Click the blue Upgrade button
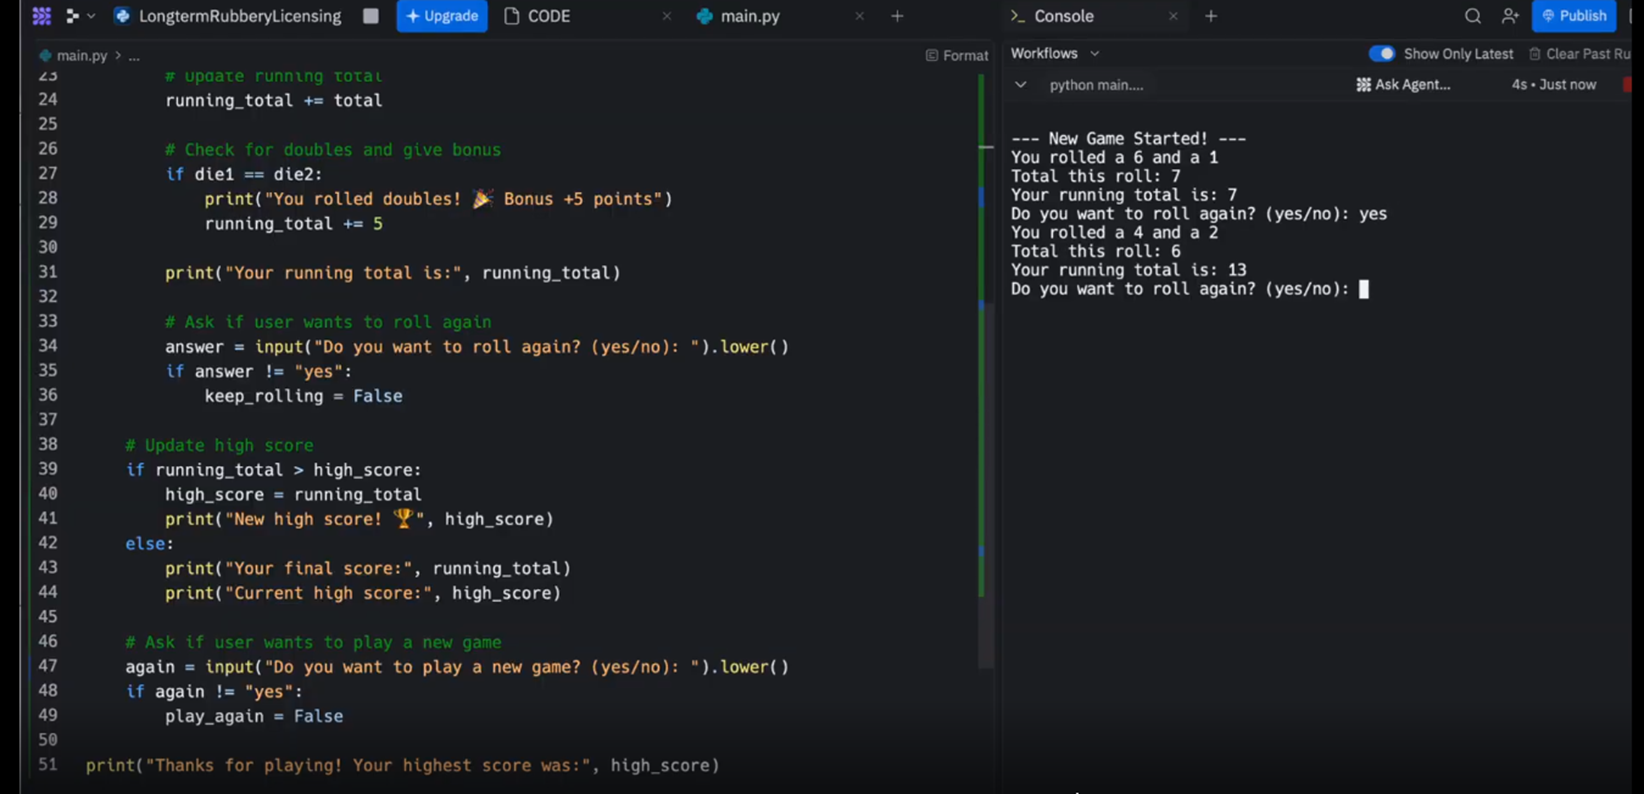 pos(442,16)
